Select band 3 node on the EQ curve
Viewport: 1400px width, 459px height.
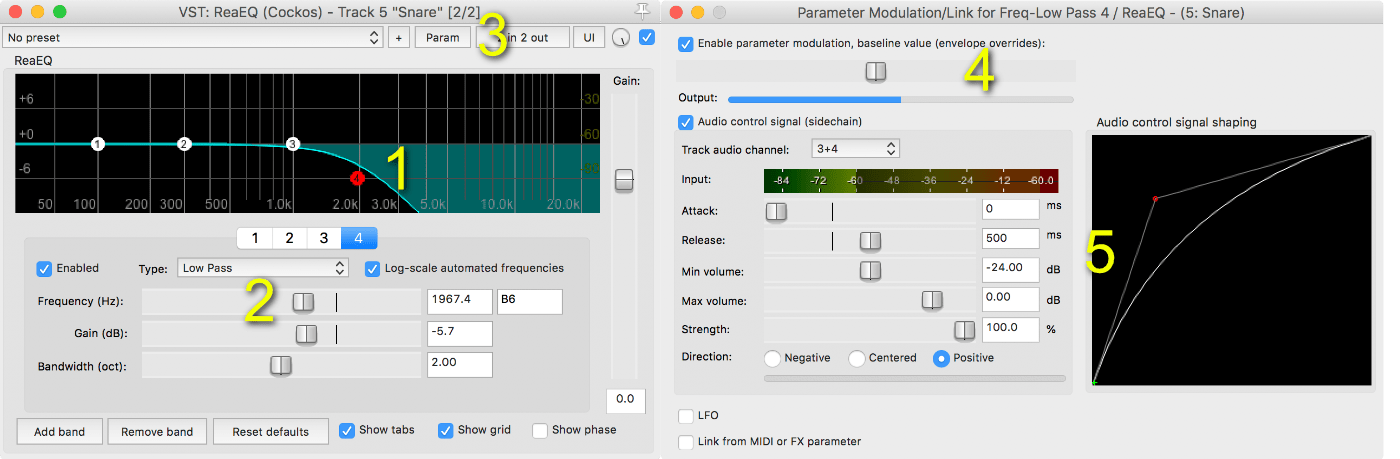(293, 144)
